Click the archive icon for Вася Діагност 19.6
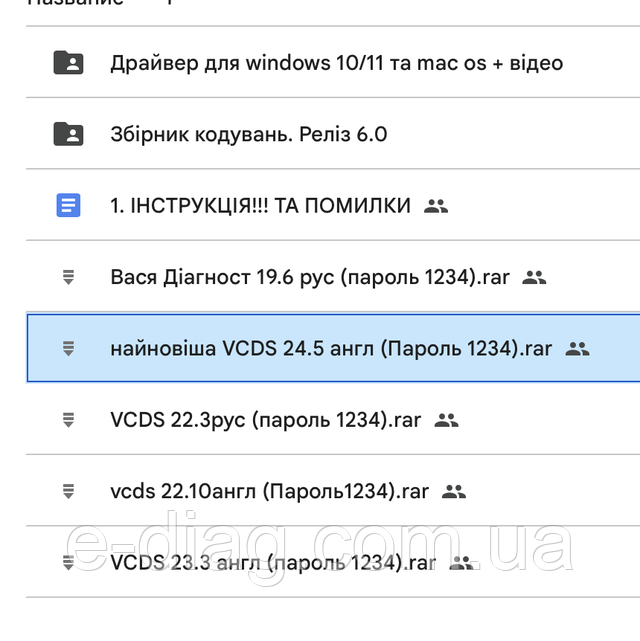The height and width of the screenshot is (641, 640). (x=68, y=278)
